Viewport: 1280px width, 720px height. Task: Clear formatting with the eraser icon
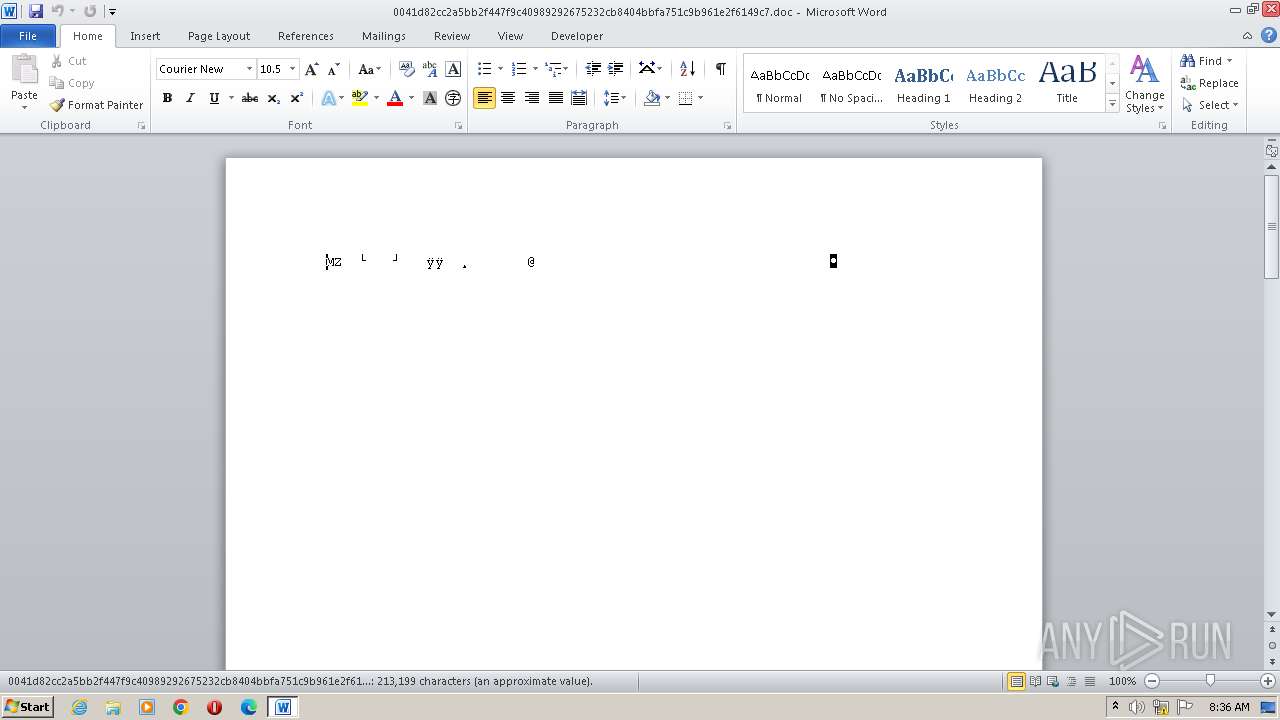tap(407, 69)
